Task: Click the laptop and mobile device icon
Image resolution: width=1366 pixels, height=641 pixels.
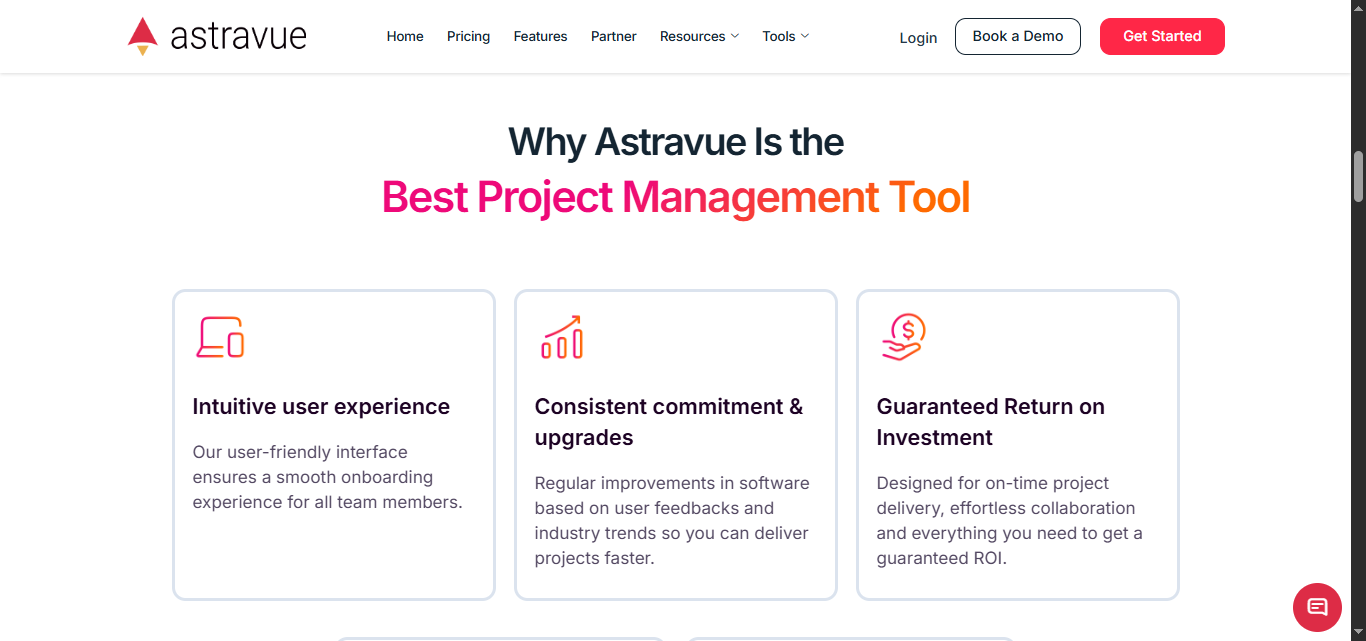Action: (x=220, y=337)
